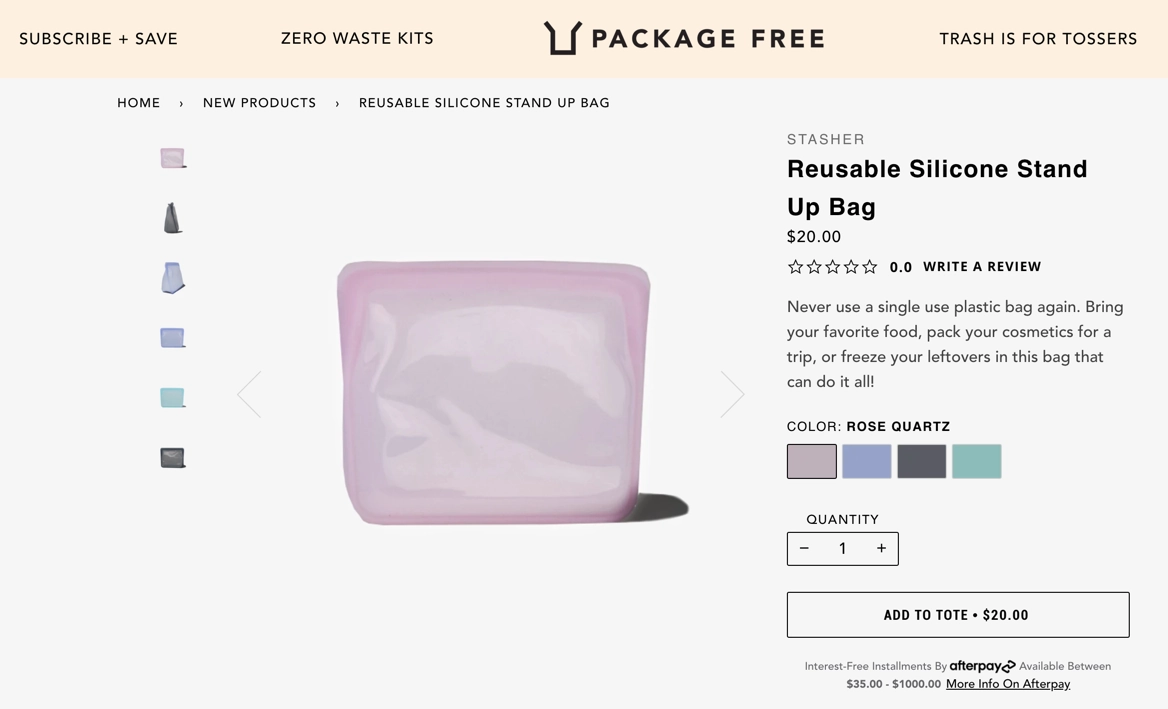Click the breadcrumb separator arrow after HOME

[x=181, y=102]
